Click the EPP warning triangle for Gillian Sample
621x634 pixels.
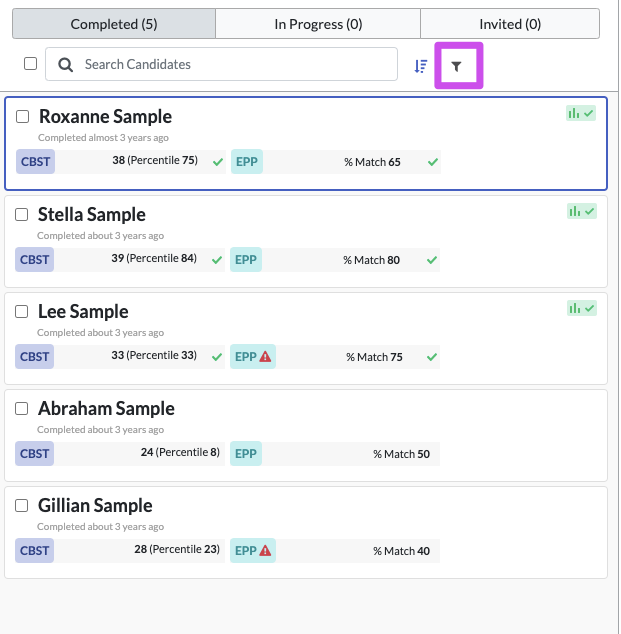coord(265,551)
